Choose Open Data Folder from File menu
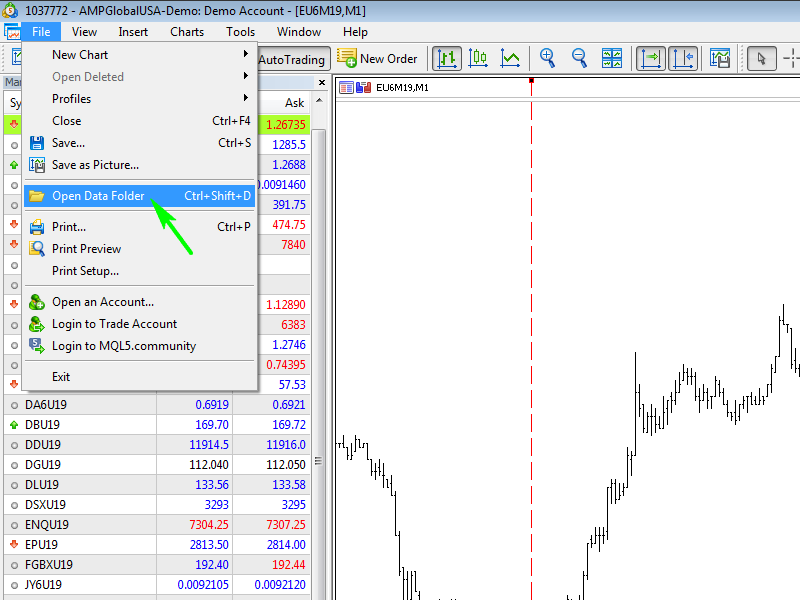 [99, 196]
